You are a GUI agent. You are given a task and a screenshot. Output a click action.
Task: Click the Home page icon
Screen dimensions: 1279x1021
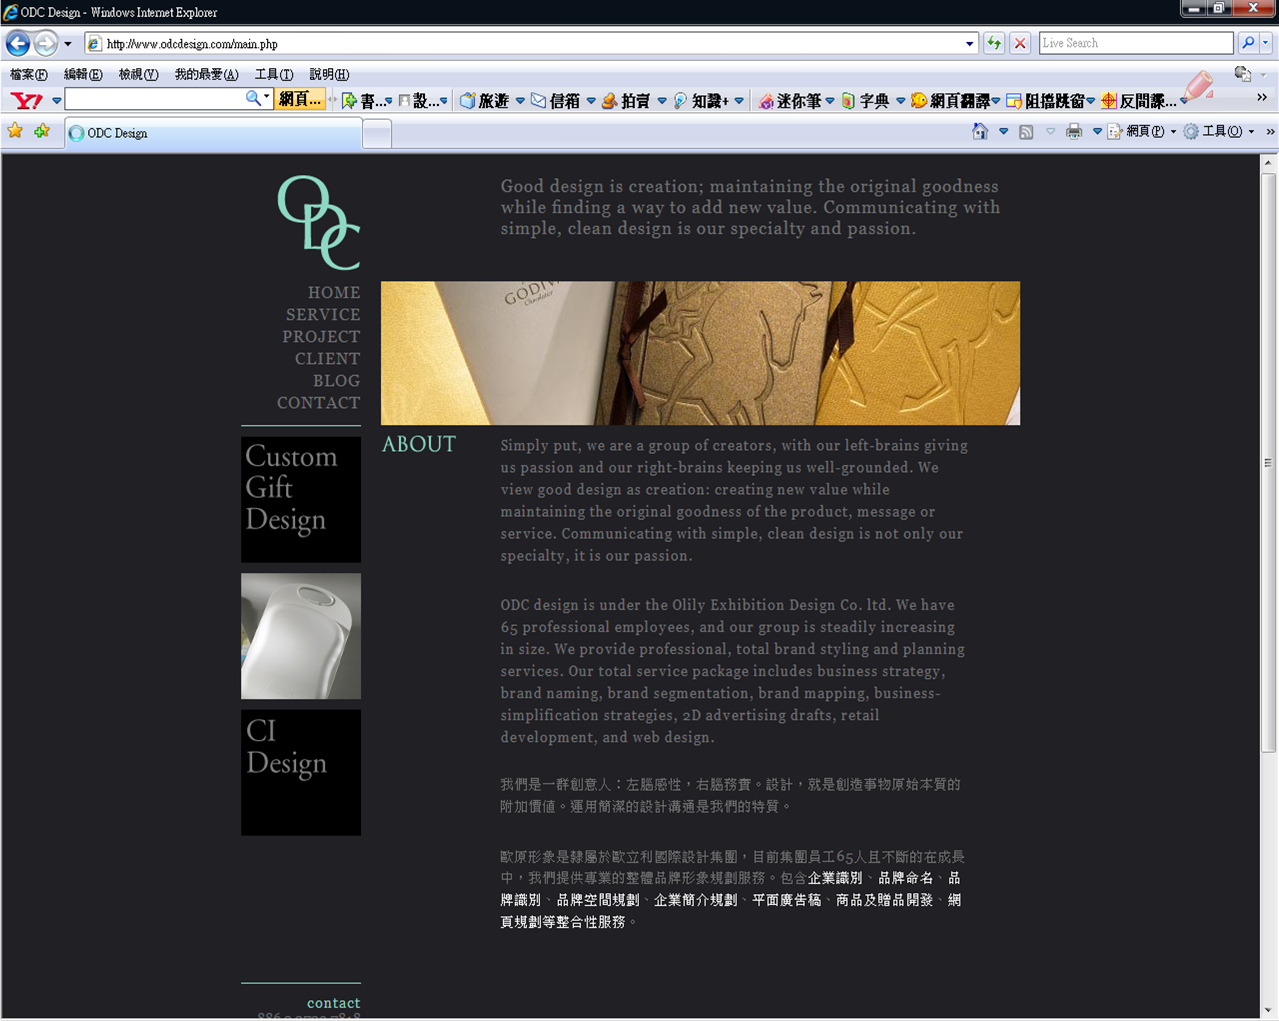(980, 132)
